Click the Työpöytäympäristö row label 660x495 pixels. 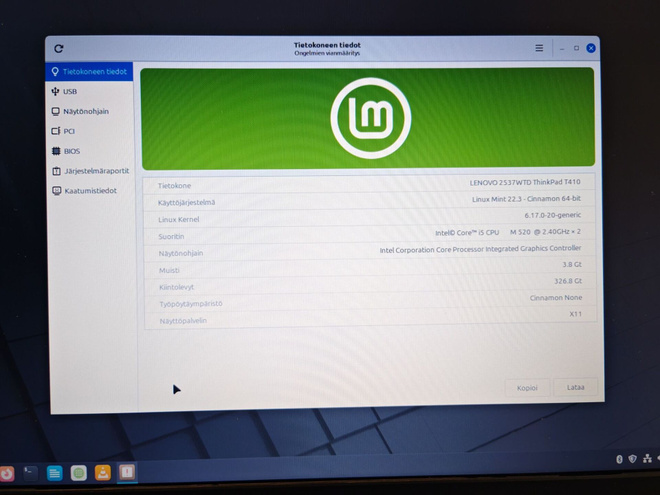point(191,303)
